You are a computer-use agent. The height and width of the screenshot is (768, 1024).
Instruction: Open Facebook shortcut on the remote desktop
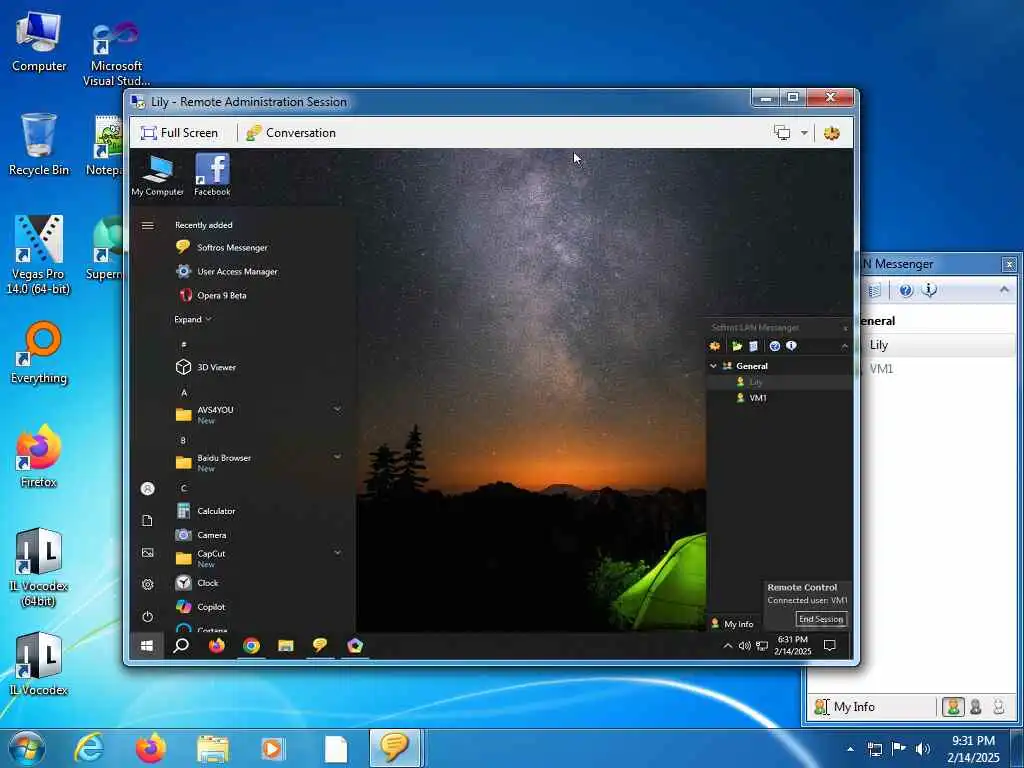click(x=212, y=175)
